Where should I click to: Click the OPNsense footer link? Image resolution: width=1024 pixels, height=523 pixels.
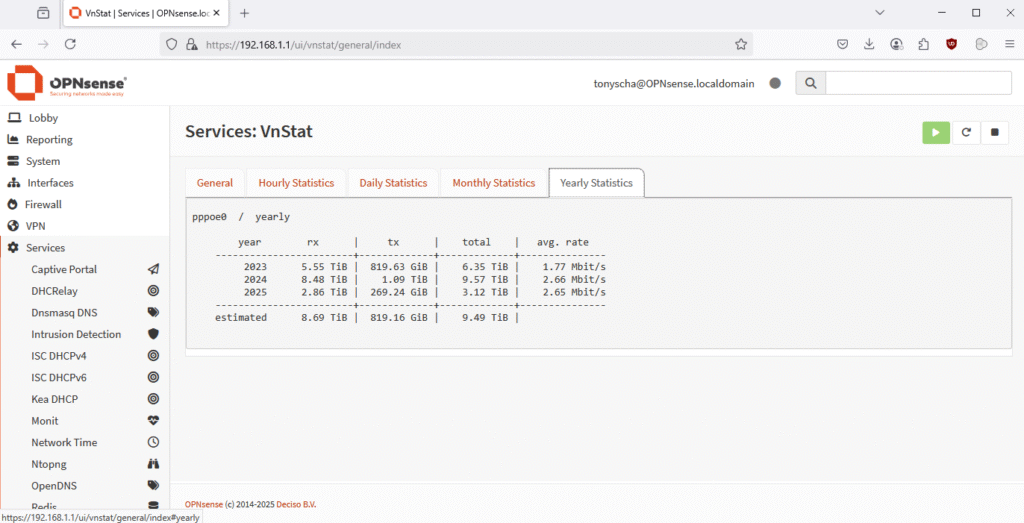tap(204, 505)
